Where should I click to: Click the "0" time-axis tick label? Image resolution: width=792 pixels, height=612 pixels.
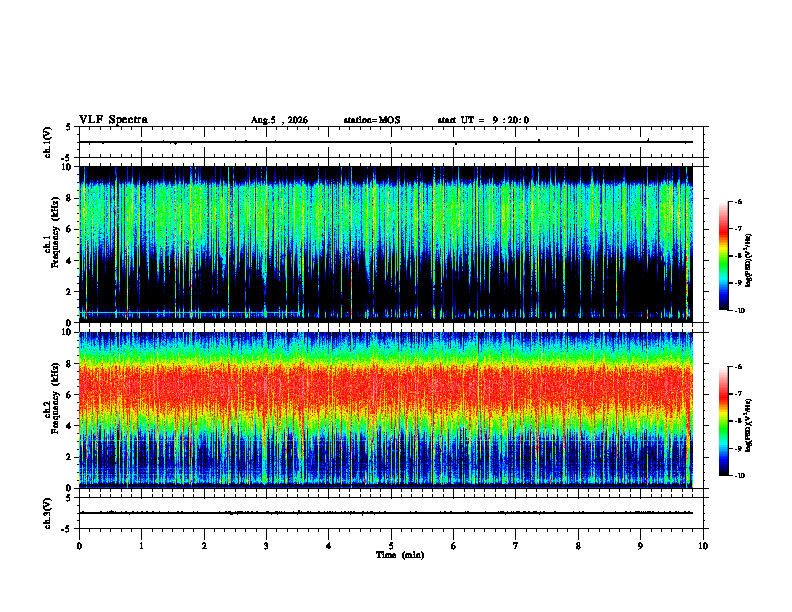79,546
